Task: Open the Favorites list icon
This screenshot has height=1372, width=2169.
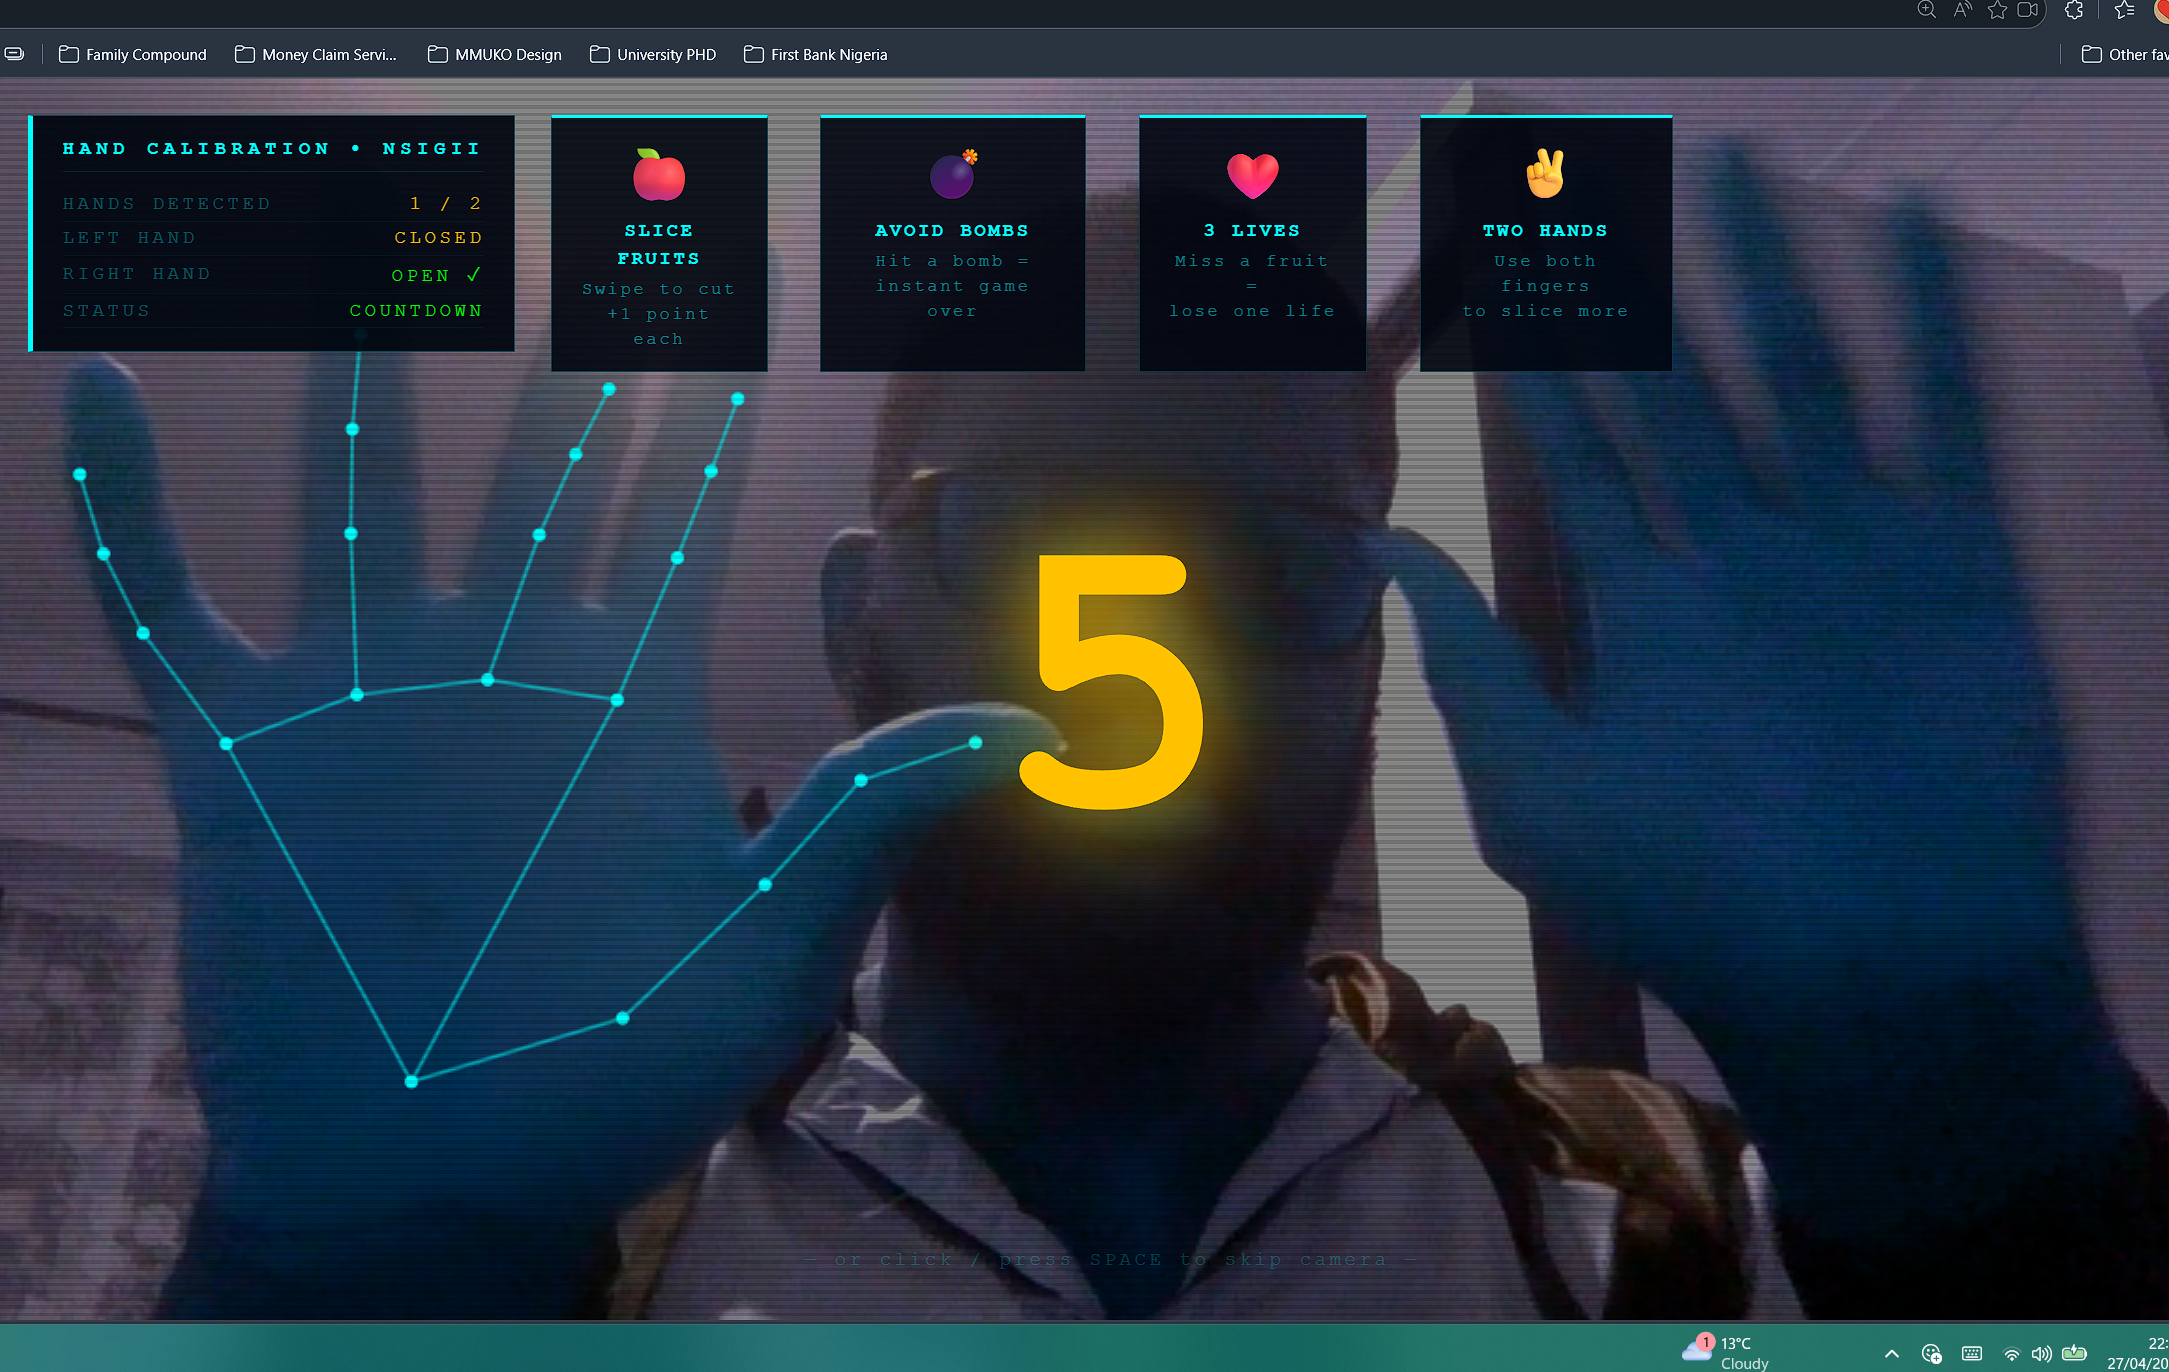Action: pyautogui.click(x=2124, y=10)
